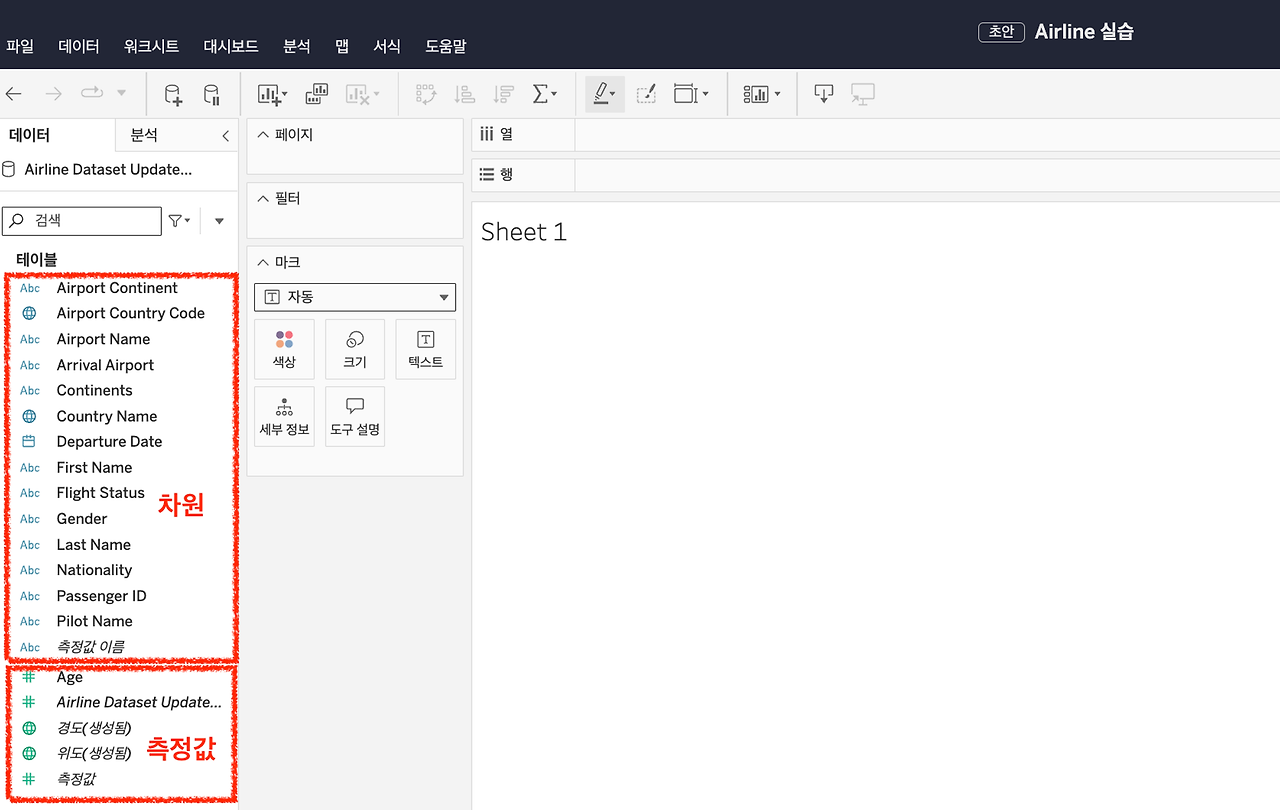Collapse the 페이지 card
Viewport: 1280px width, 810px height.
point(263,134)
